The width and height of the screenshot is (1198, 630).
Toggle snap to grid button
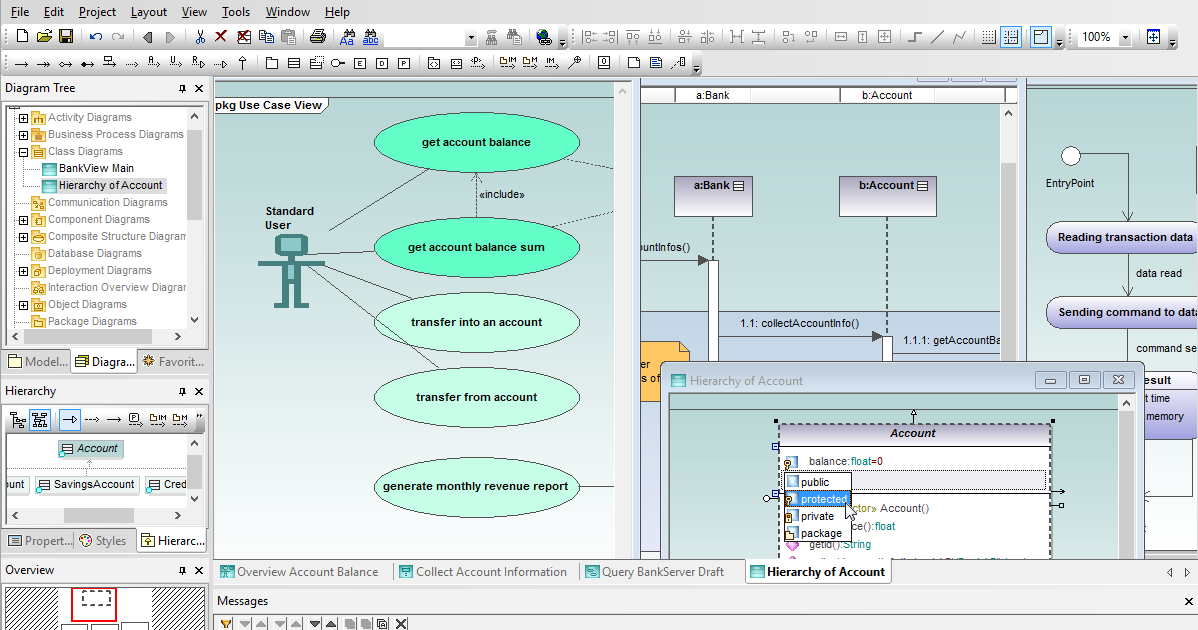(x=1011, y=37)
